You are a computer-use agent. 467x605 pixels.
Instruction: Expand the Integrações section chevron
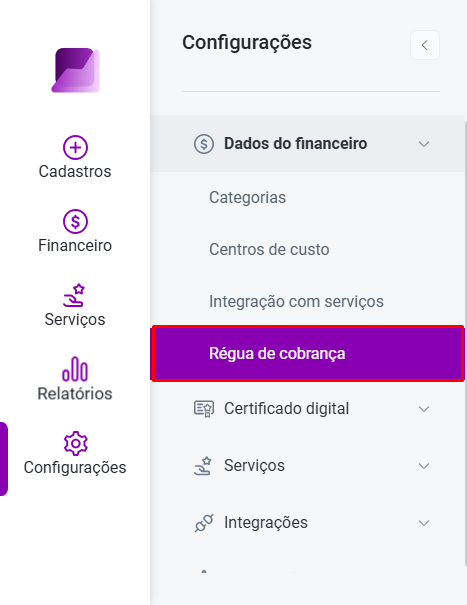click(424, 523)
